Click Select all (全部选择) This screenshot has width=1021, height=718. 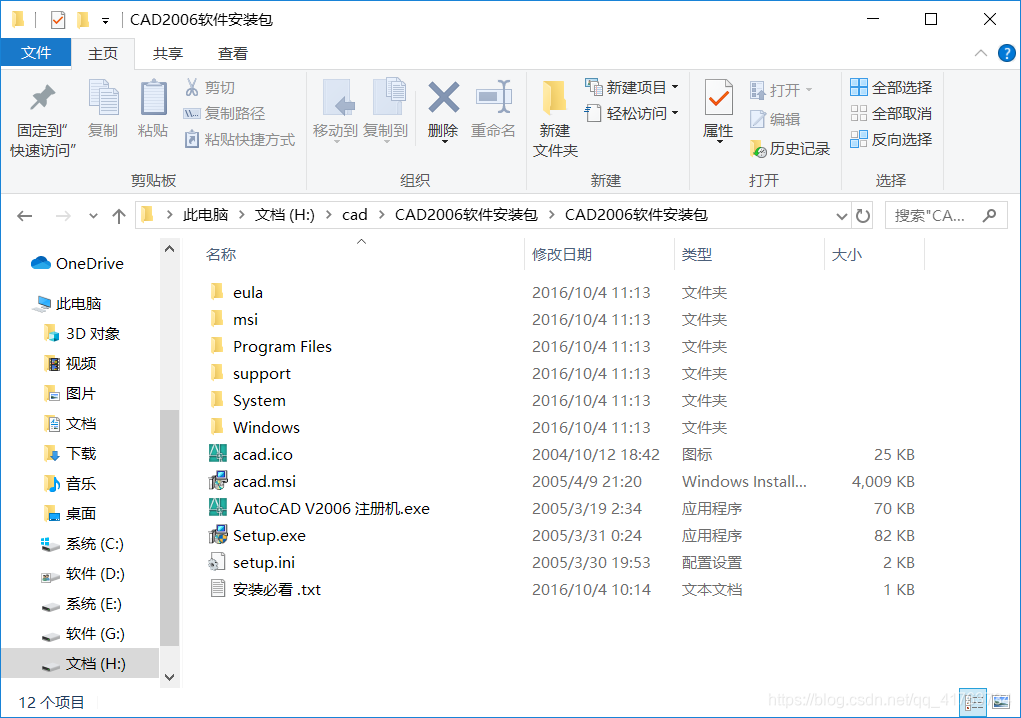pyautogui.click(x=891, y=87)
